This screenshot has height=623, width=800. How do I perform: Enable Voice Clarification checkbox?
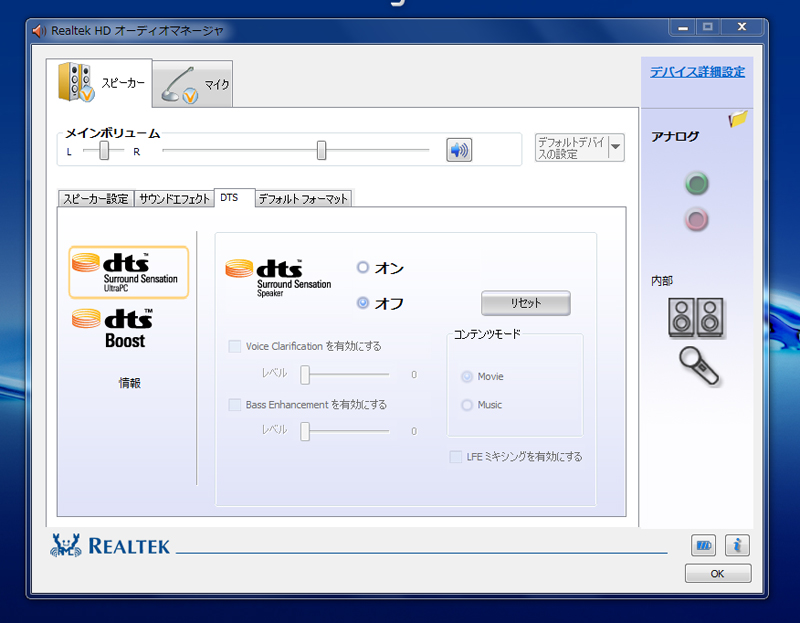click(235, 346)
